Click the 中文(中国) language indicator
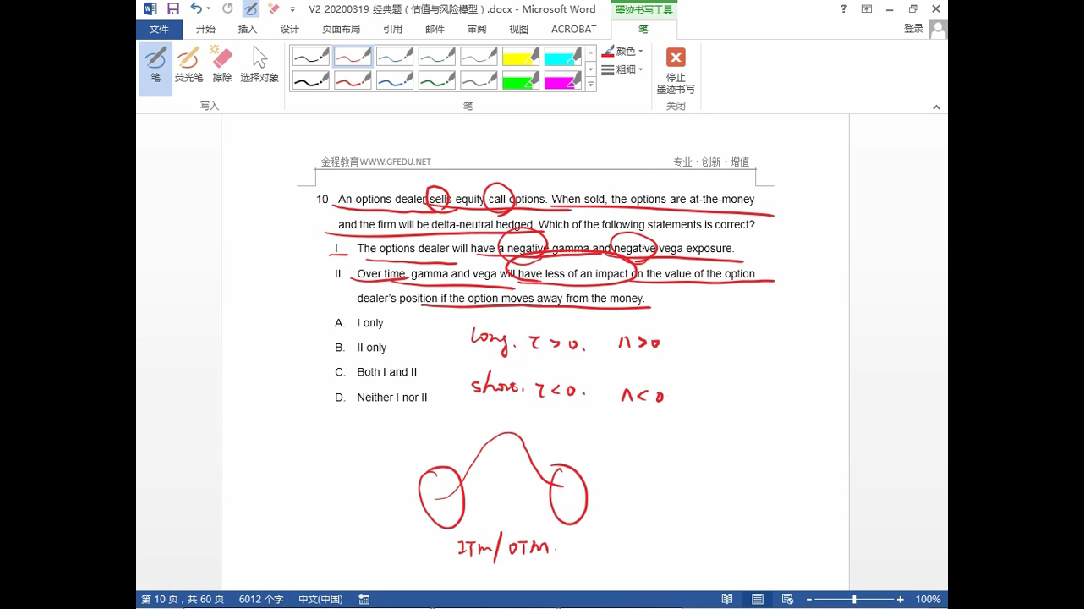Image resolution: width=1084 pixels, height=609 pixels. click(x=320, y=599)
